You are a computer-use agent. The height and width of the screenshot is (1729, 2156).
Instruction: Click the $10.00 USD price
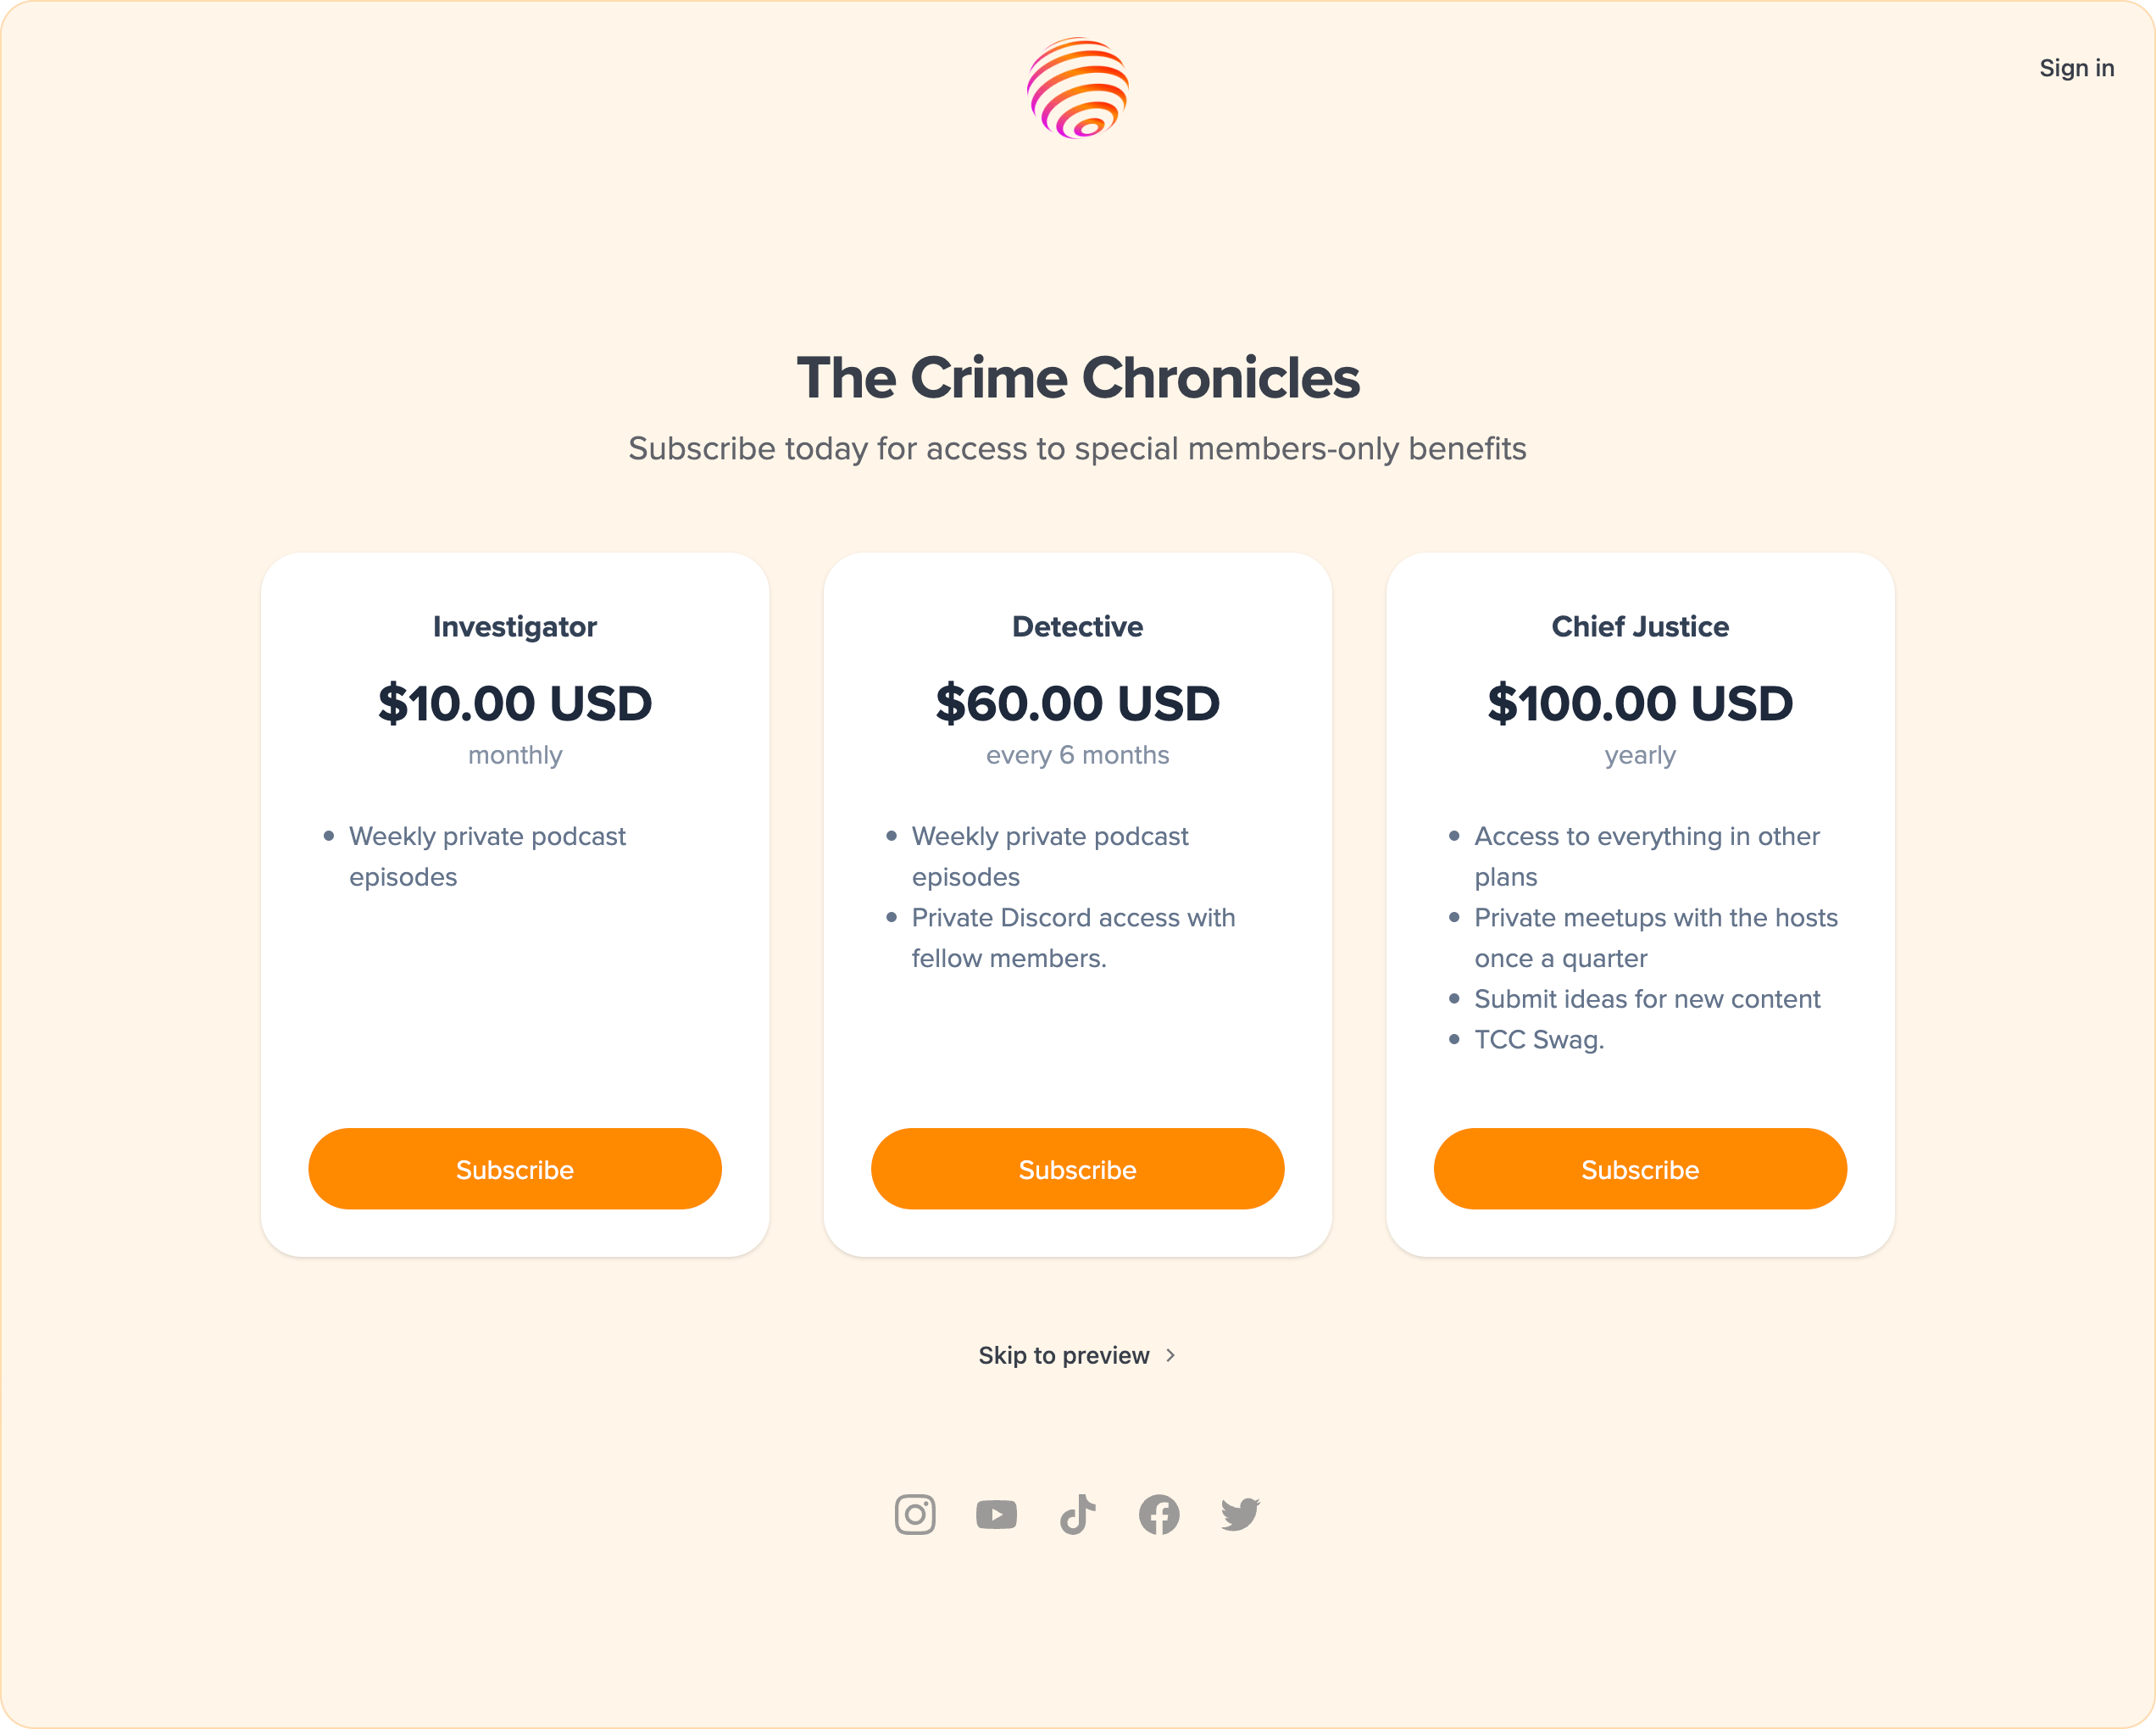point(514,703)
